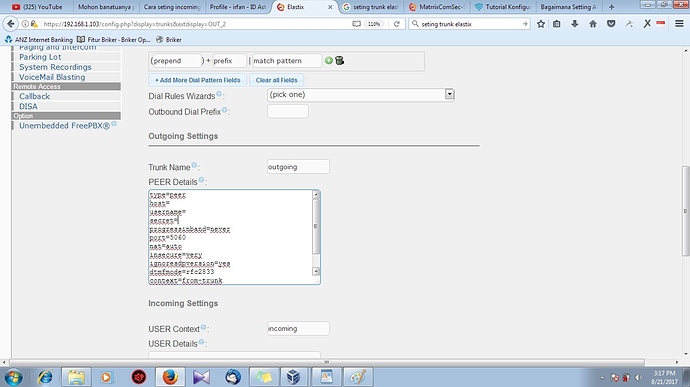Open Parking Lot in sidebar
The image size is (690, 387).
(x=40, y=57)
